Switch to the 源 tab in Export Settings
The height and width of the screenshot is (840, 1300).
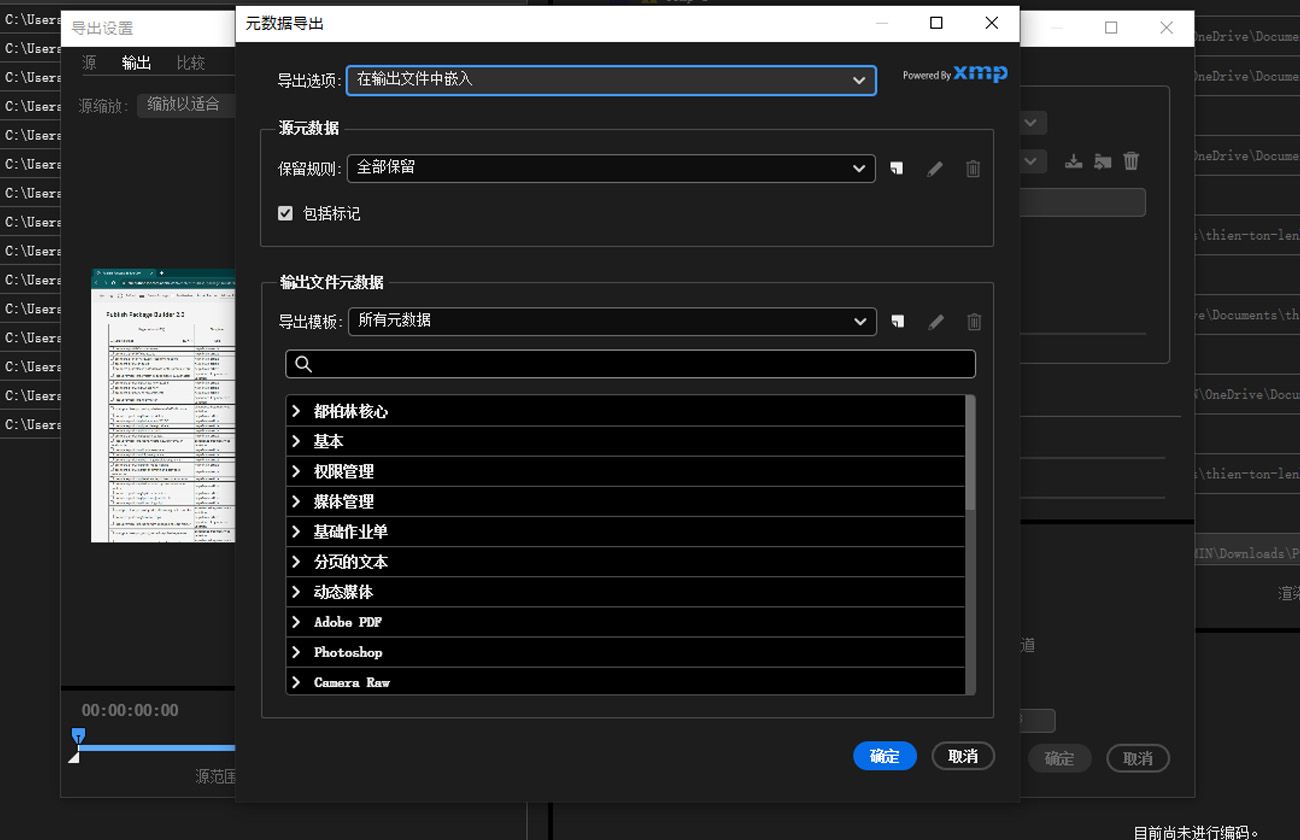pos(89,63)
